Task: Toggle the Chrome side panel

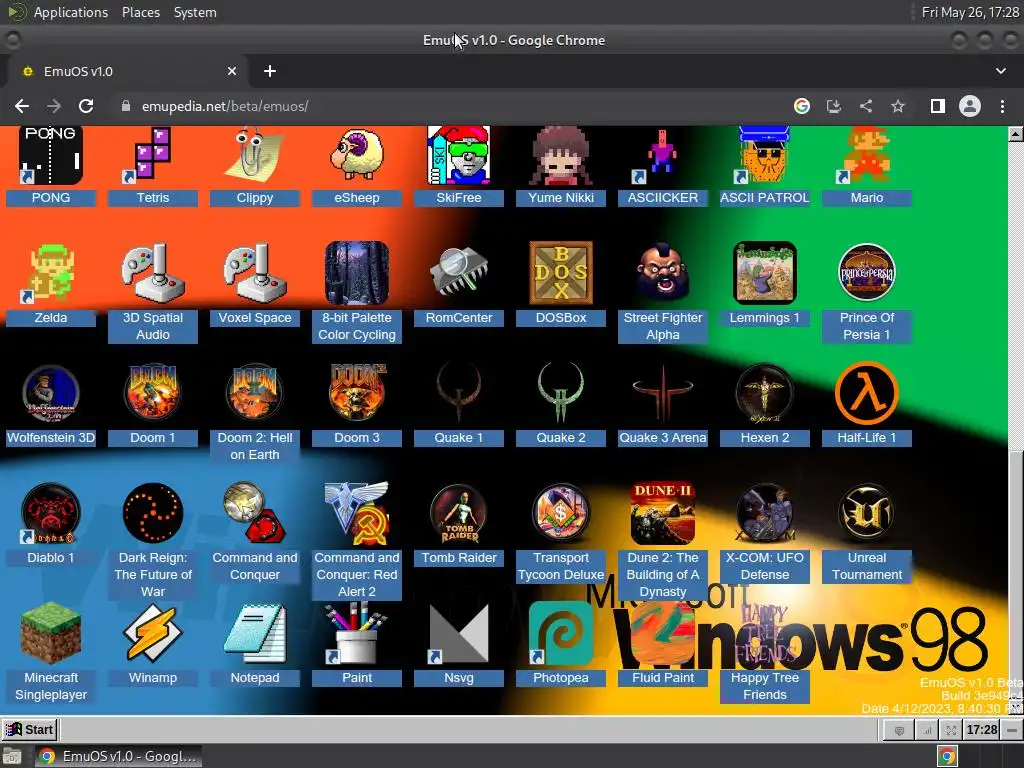Action: [938, 106]
